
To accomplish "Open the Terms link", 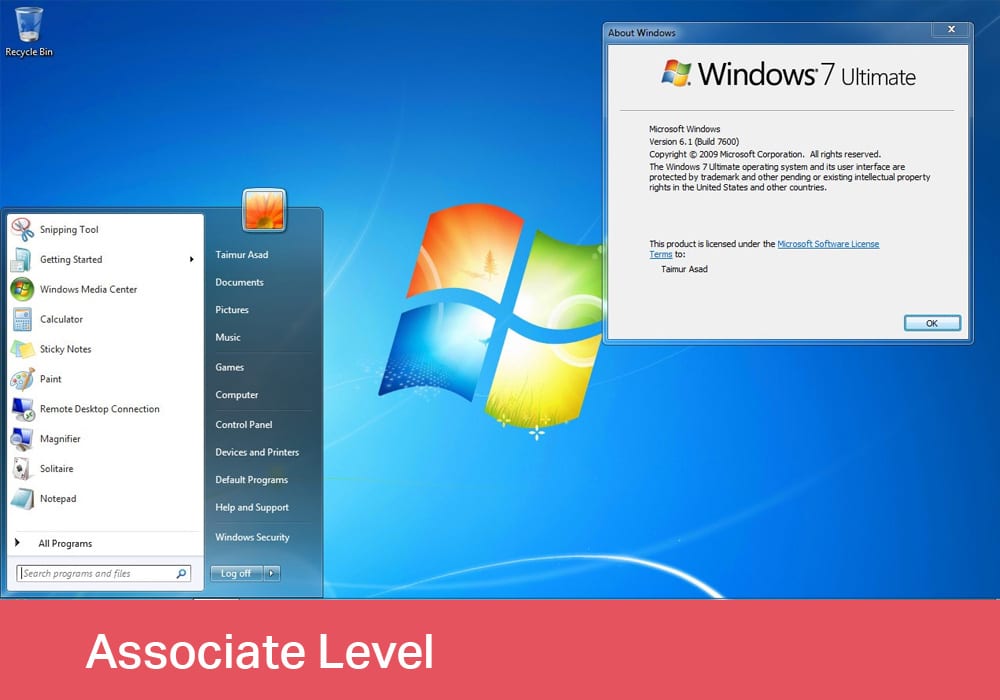I will pyautogui.click(x=661, y=254).
